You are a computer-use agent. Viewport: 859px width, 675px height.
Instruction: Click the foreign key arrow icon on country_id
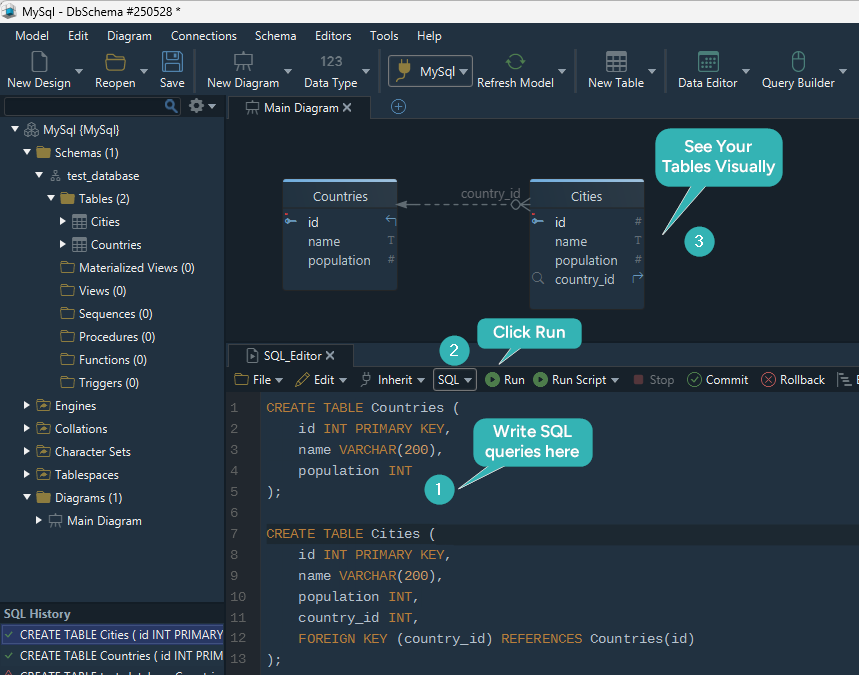point(638,278)
